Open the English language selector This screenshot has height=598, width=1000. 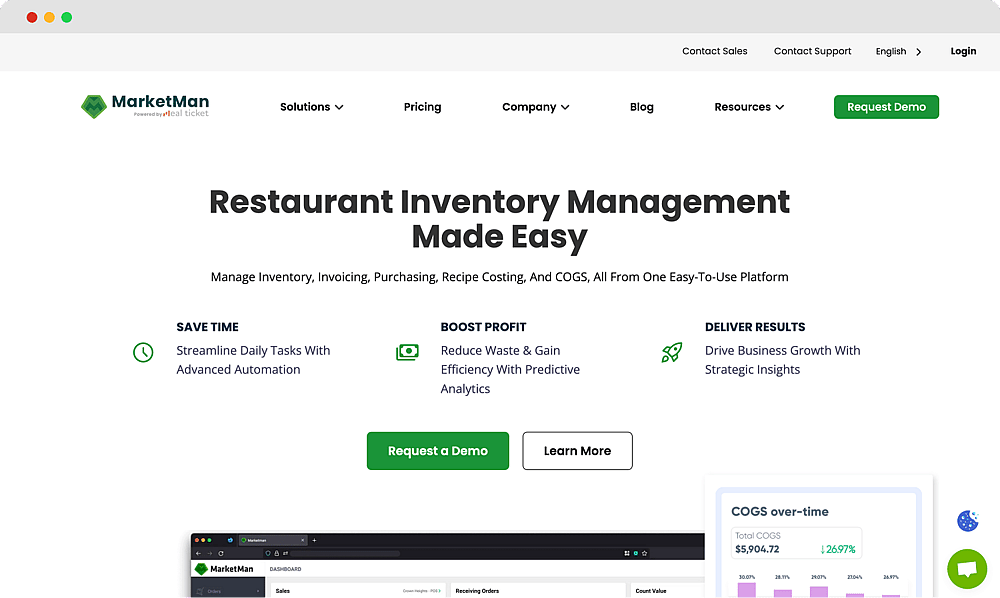point(898,52)
